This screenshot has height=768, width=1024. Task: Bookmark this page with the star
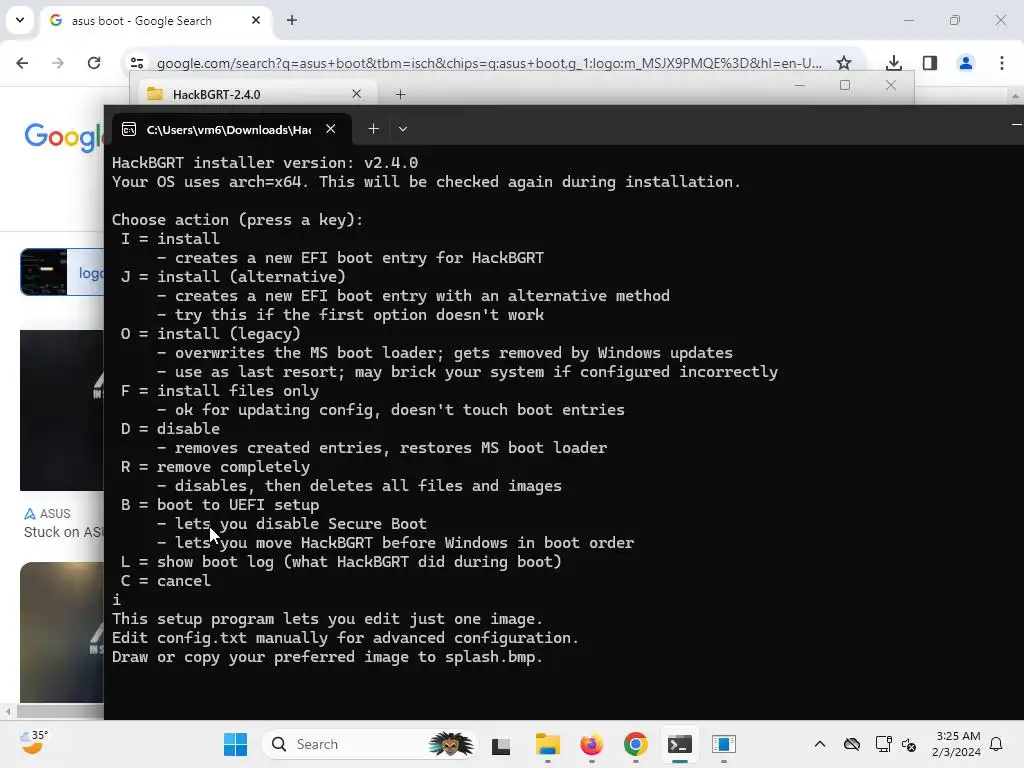point(844,63)
